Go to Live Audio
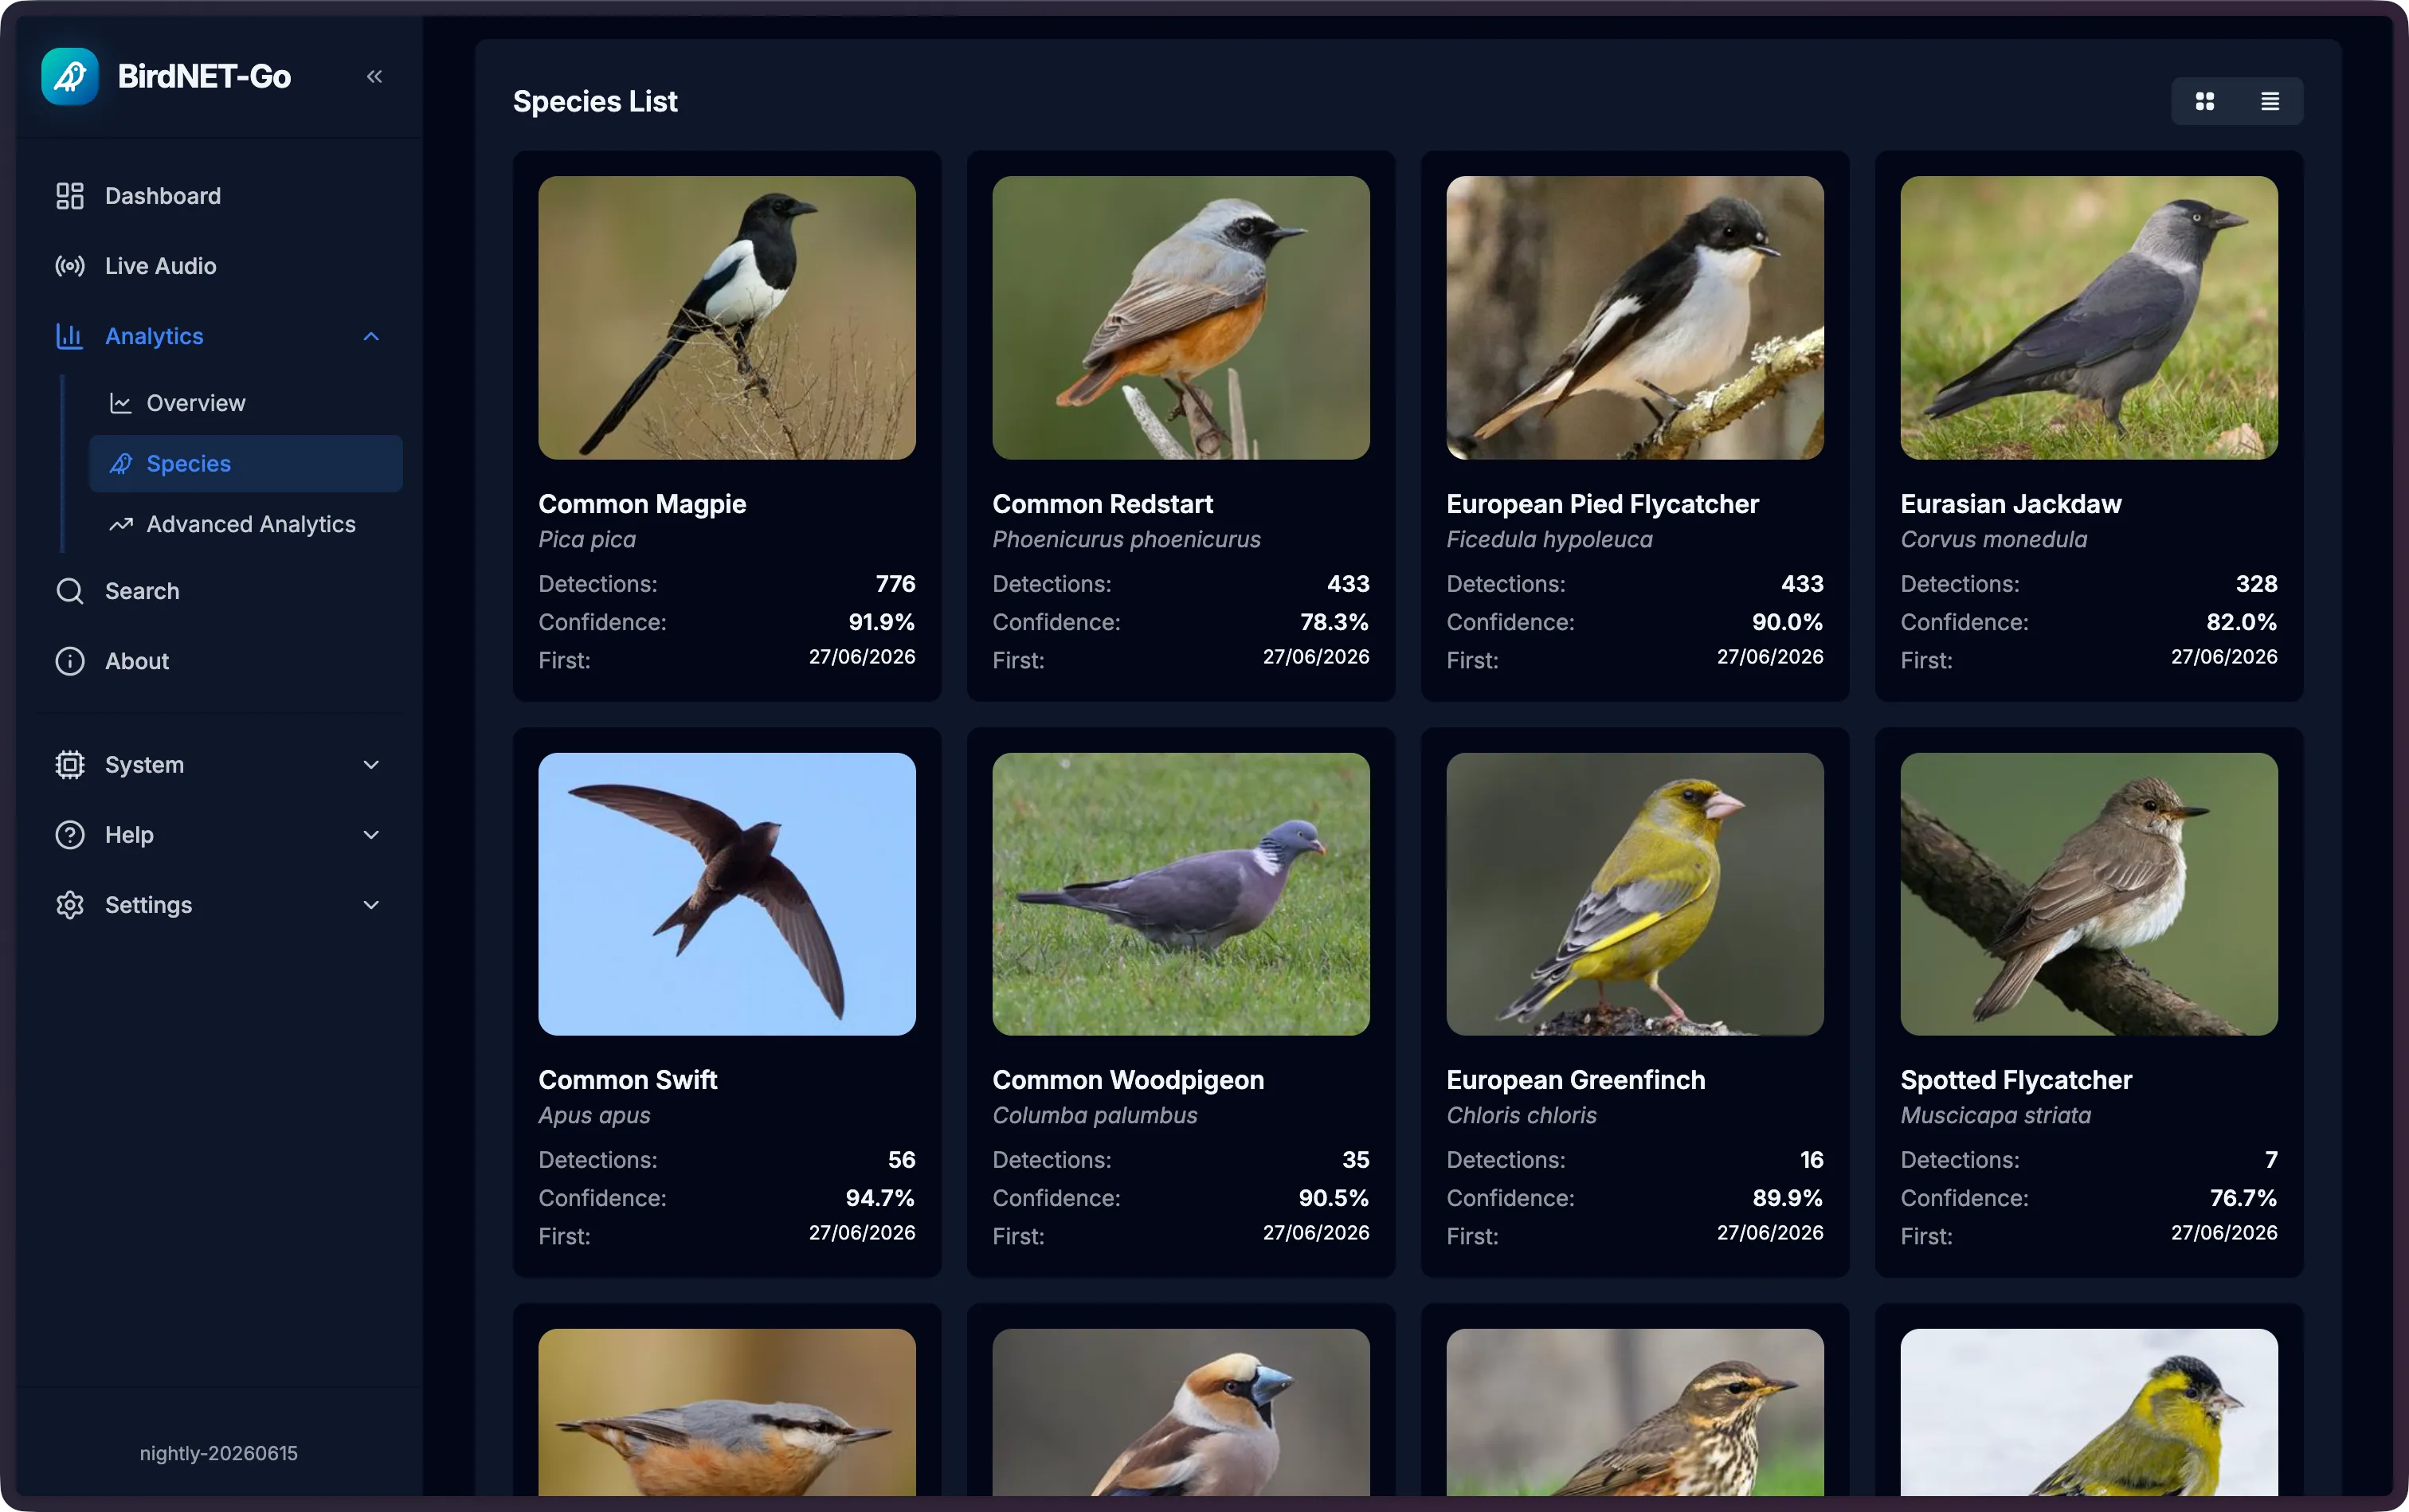Viewport: 2409px width, 1512px height. pos(220,266)
